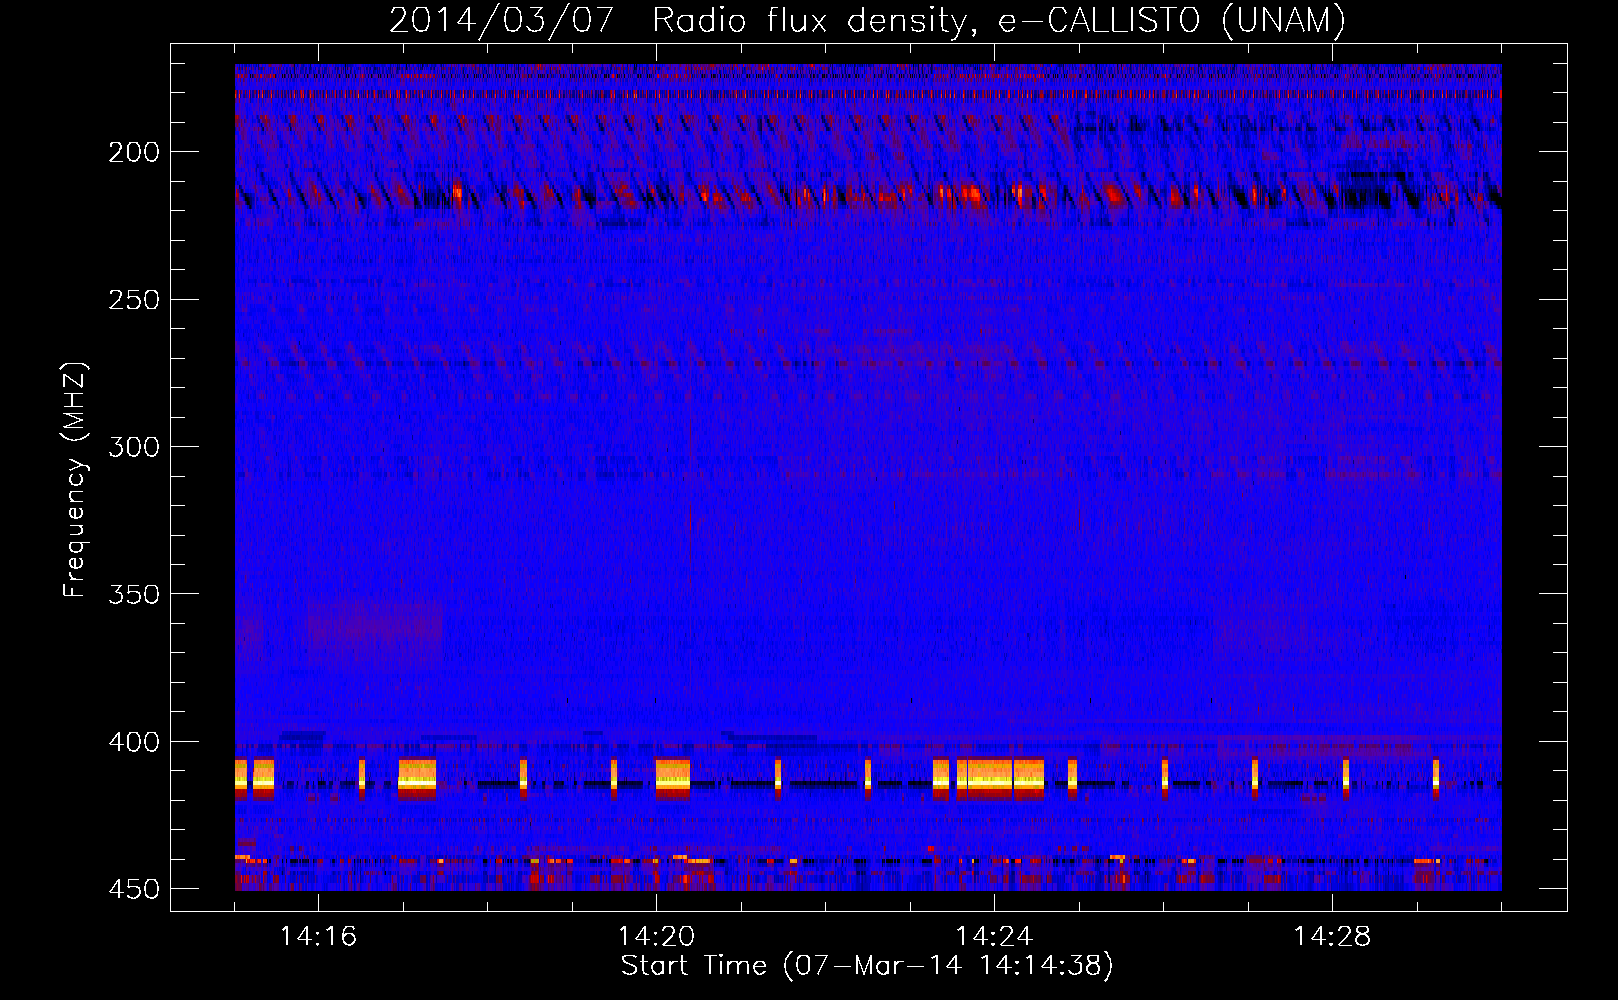Click the 400 frequency tick label
The image size is (1618, 1000).
coord(134,742)
